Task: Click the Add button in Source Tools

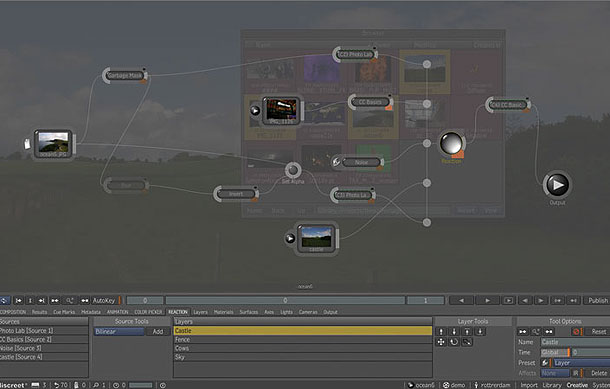Action: pos(158,331)
